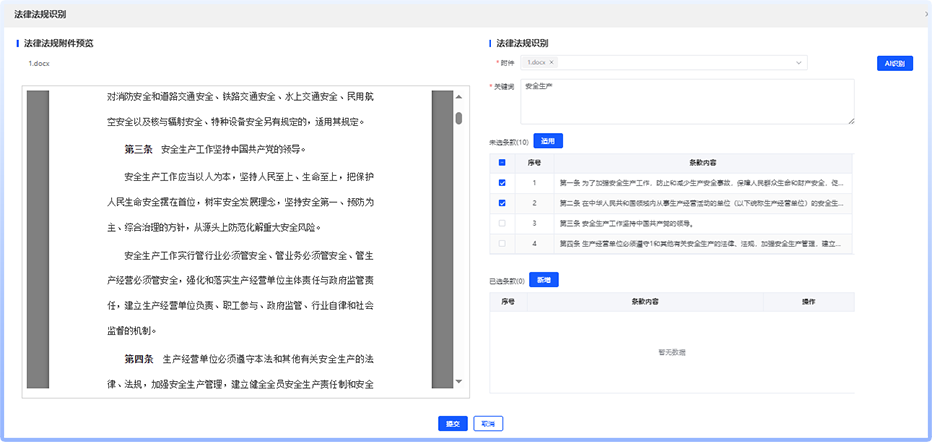Click the 第四条 heading in document preview
This screenshot has width=932, height=442.
[138, 359]
